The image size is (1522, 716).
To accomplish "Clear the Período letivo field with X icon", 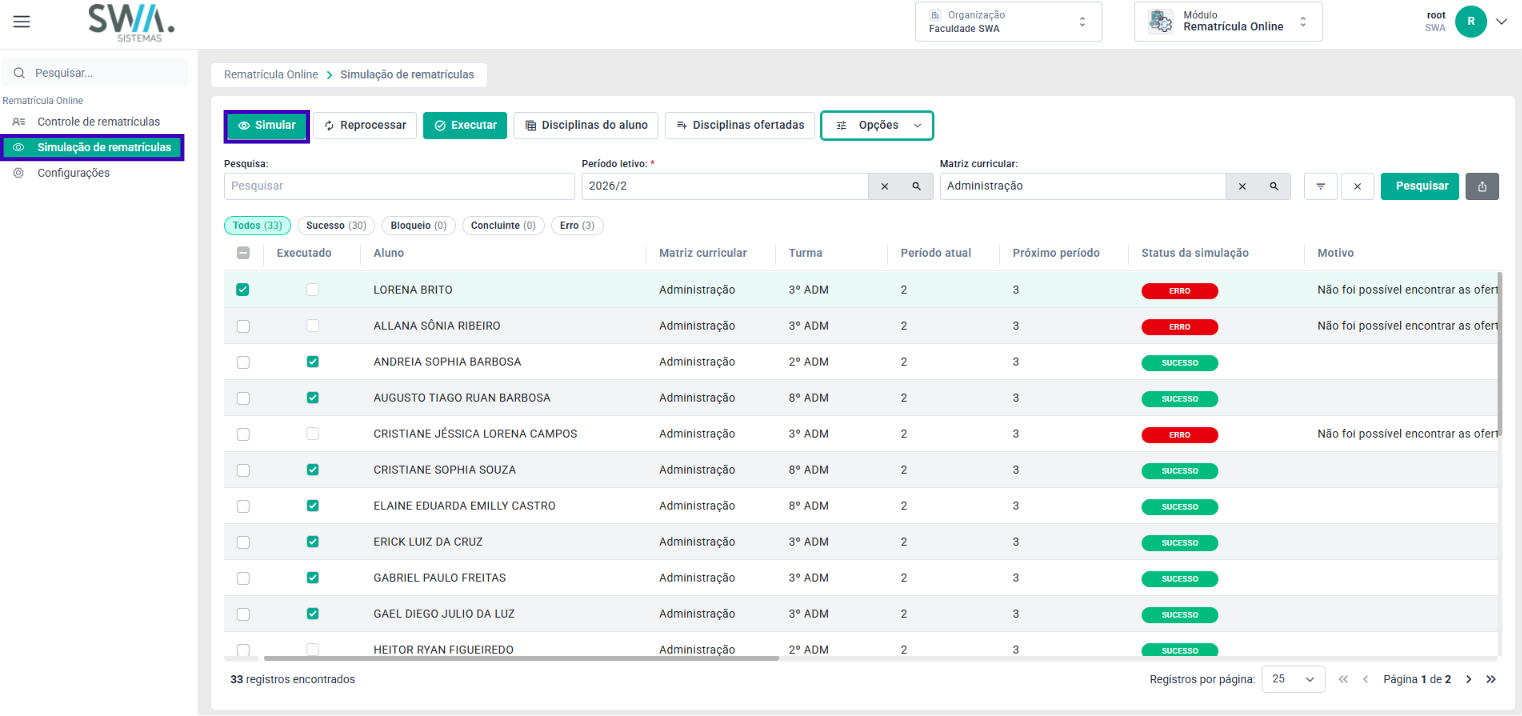I will 884,186.
